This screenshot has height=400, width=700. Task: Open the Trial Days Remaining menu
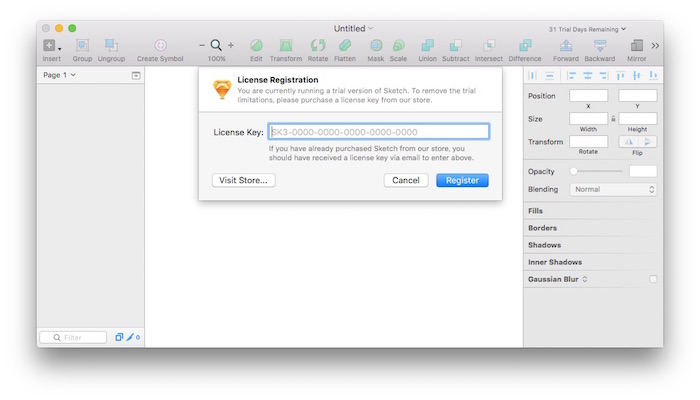coord(588,29)
